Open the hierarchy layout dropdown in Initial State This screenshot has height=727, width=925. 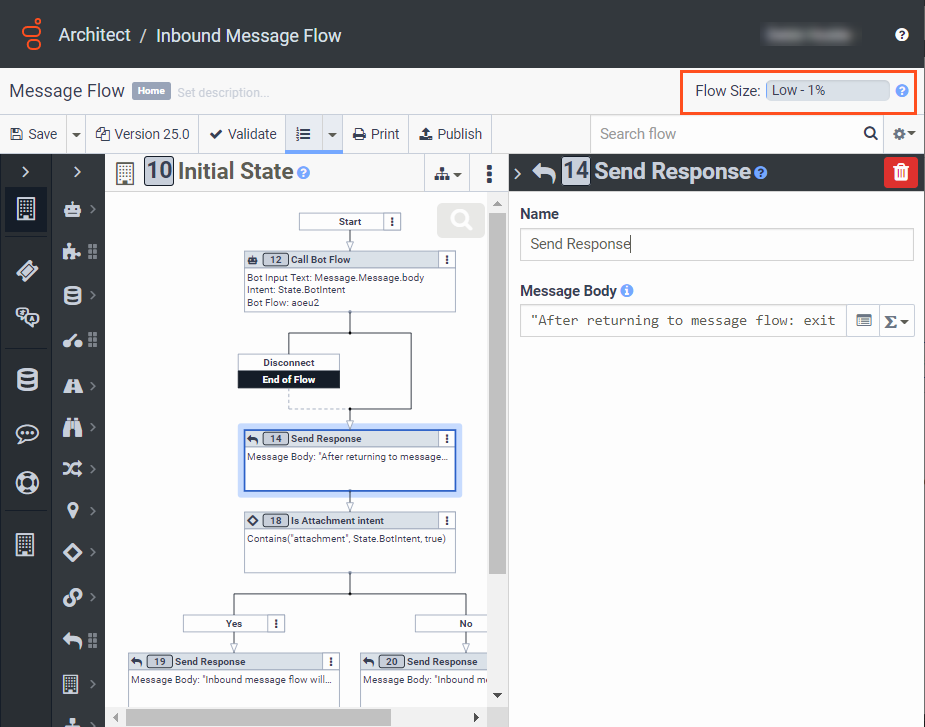pyautogui.click(x=448, y=174)
